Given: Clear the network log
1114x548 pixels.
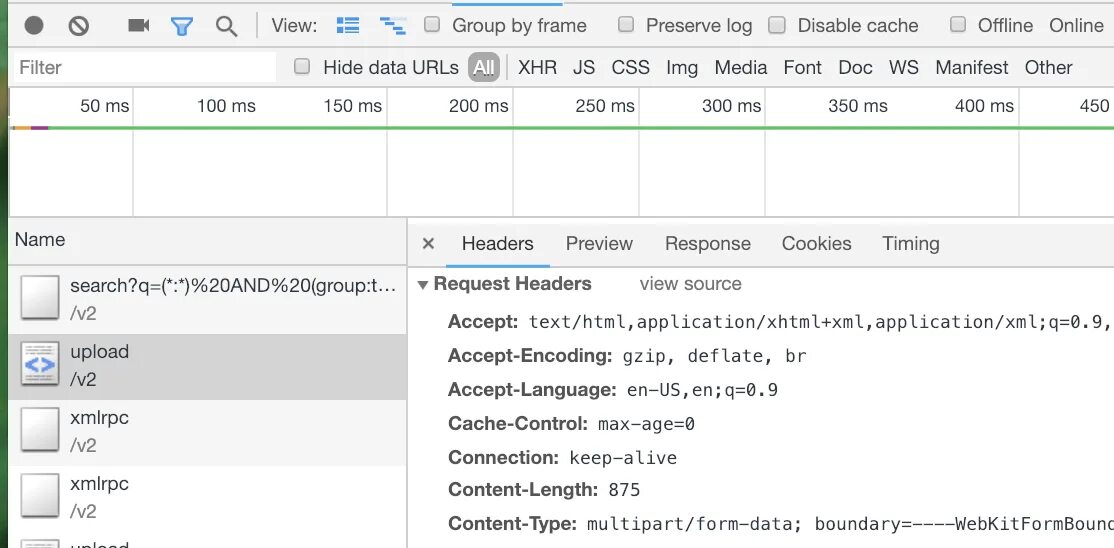Looking at the screenshot, I should click(79, 26).
